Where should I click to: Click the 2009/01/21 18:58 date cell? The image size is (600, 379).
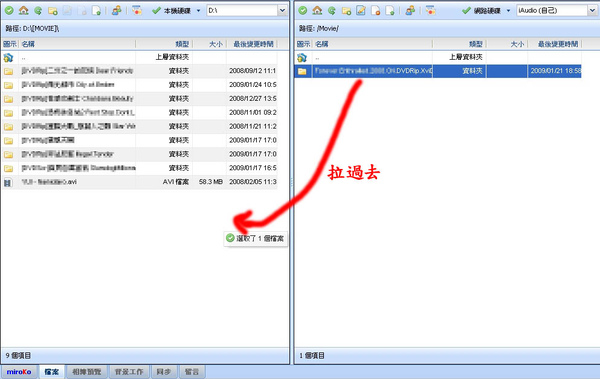coord(555,71)
